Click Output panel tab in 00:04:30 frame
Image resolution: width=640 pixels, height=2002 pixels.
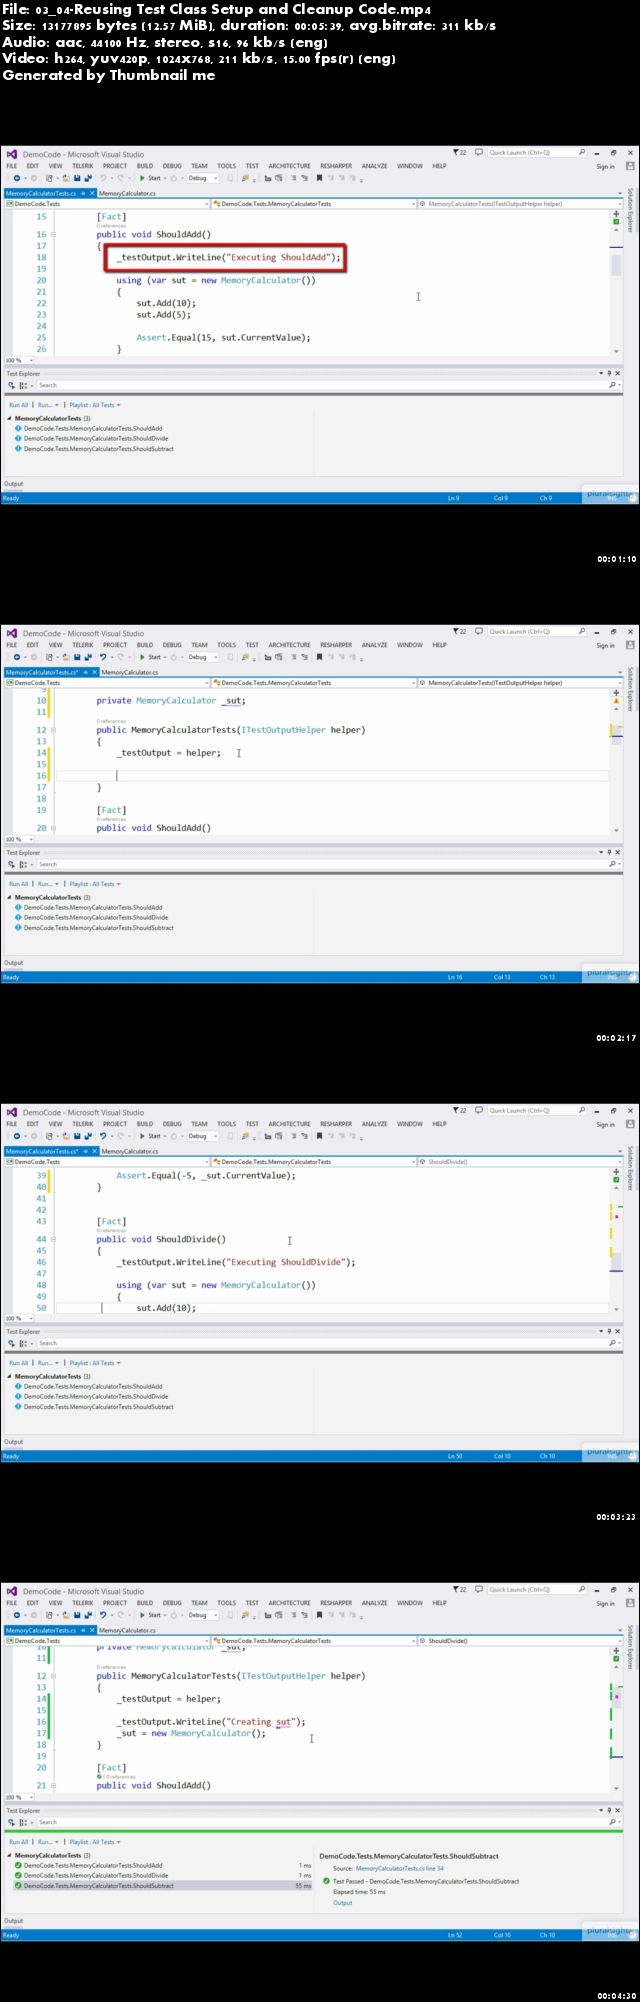click(14, 1921)
